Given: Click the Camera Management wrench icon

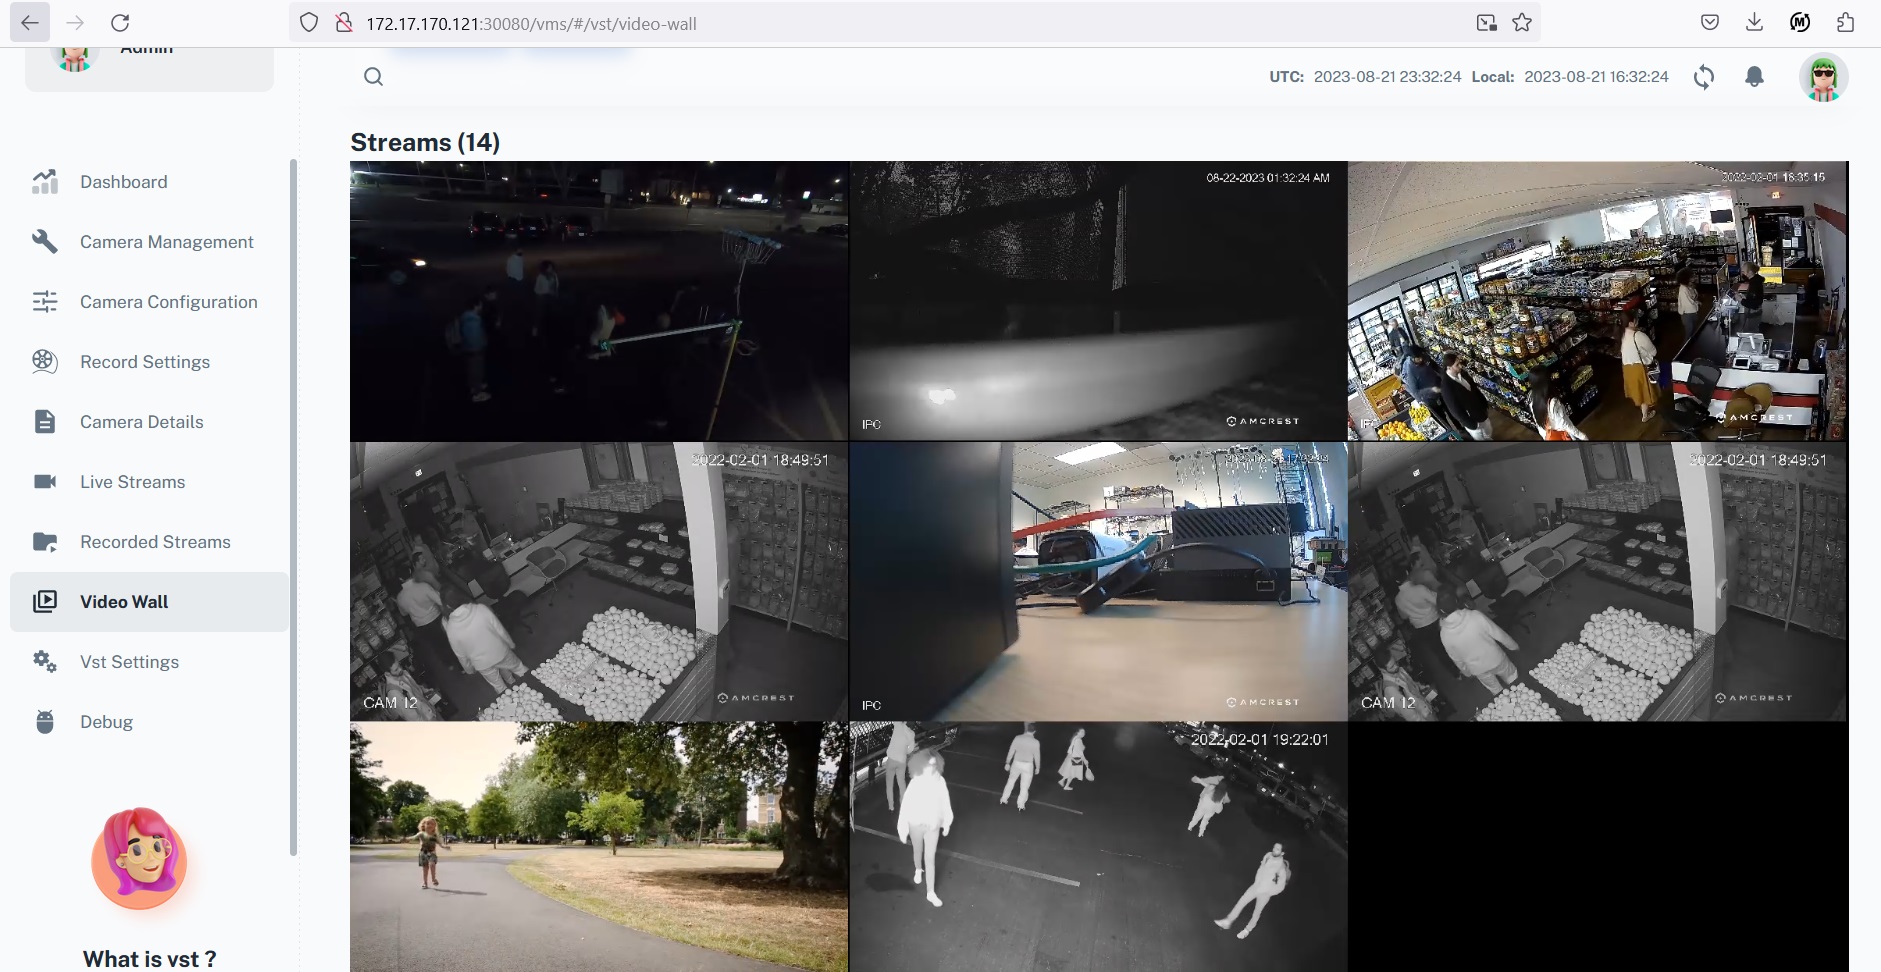Looking at the screenshot, I should pyautogui.click(x=45, y=241).
